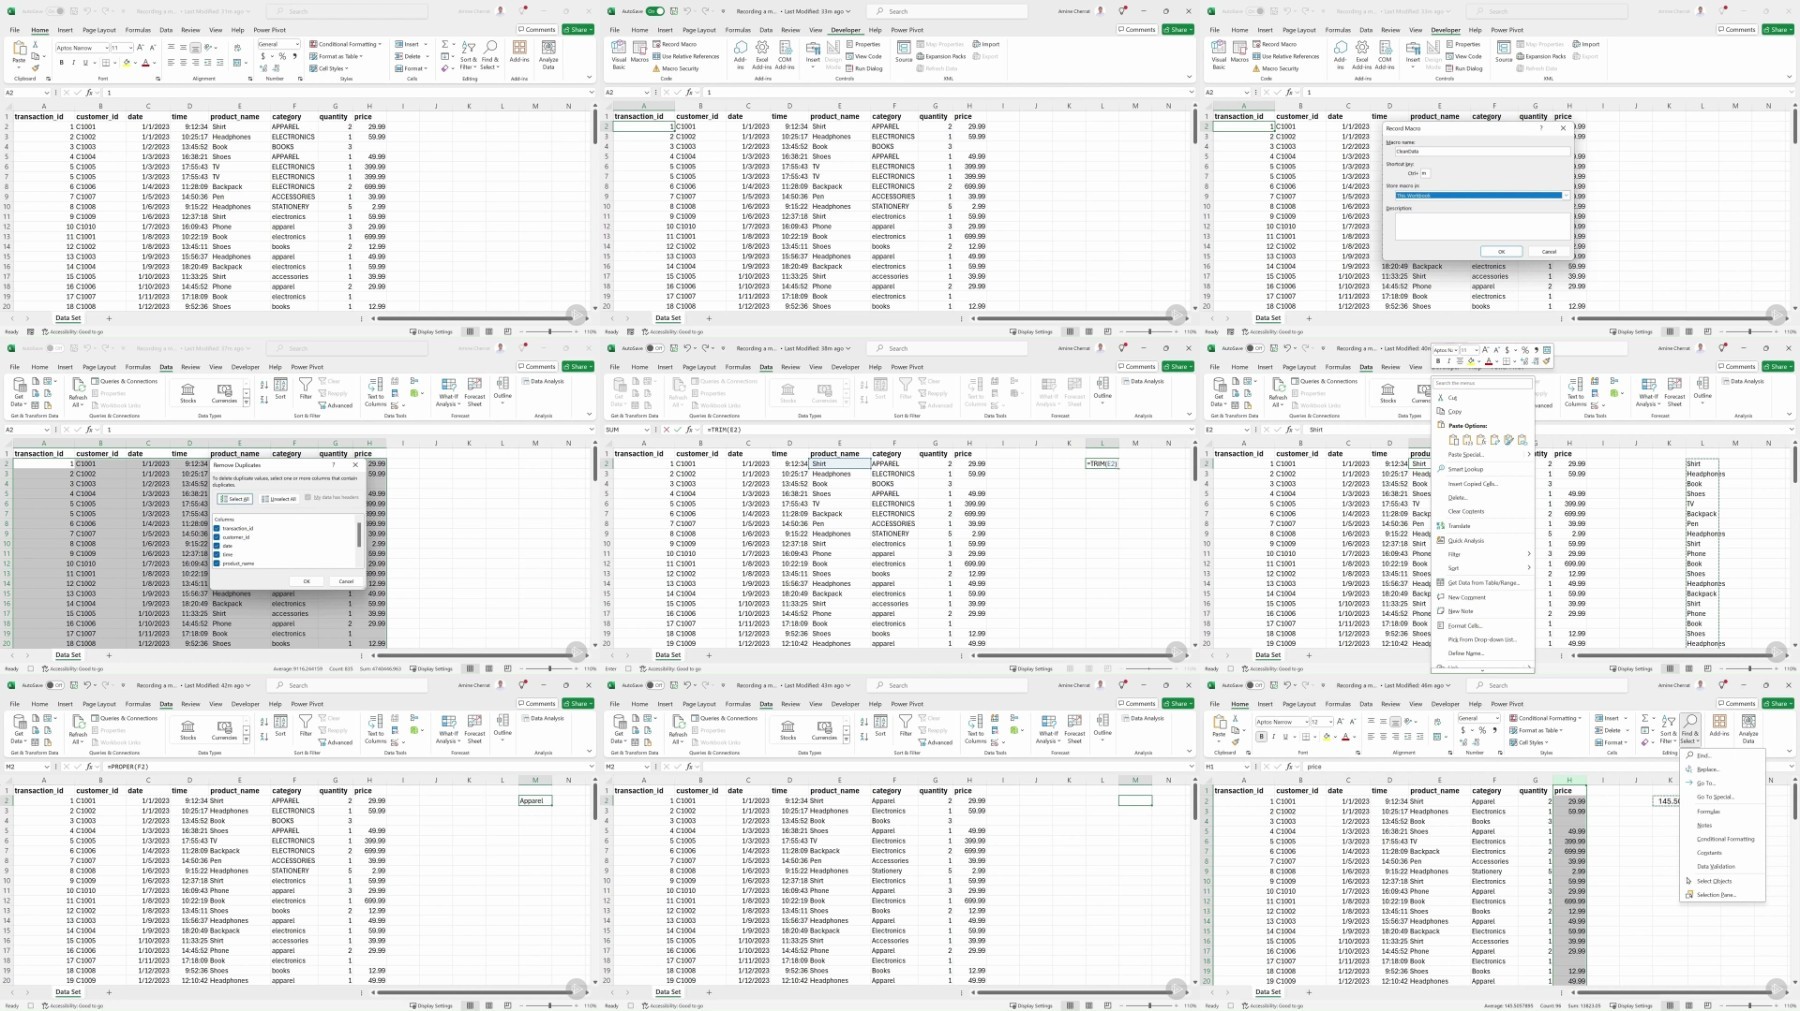Uncheck transaction_id in the Remove Duplicates dialog
Screen dimensions: 1800x1011
[217, 528]
